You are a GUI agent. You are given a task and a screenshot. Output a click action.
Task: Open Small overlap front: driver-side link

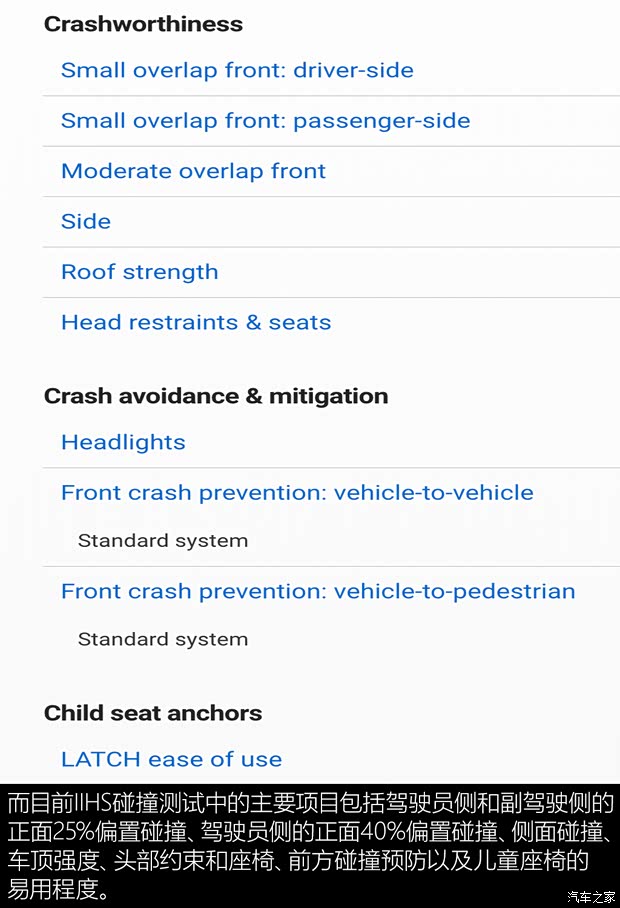[237, 70]
